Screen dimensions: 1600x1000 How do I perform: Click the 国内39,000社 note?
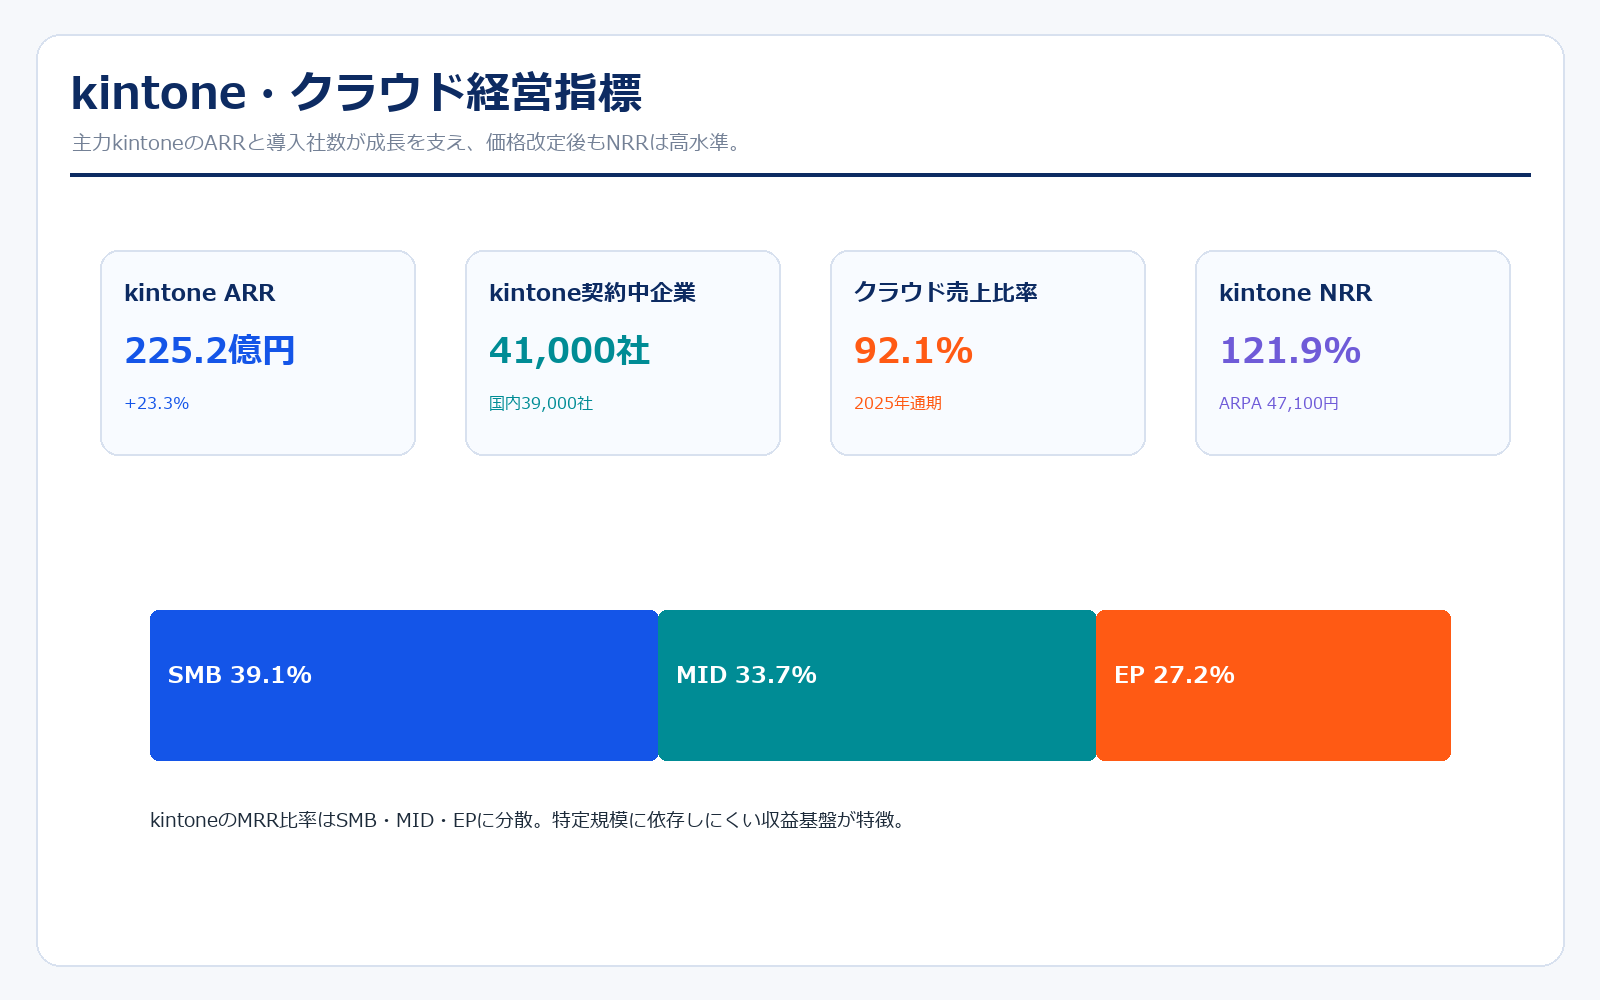click(541, 403)
